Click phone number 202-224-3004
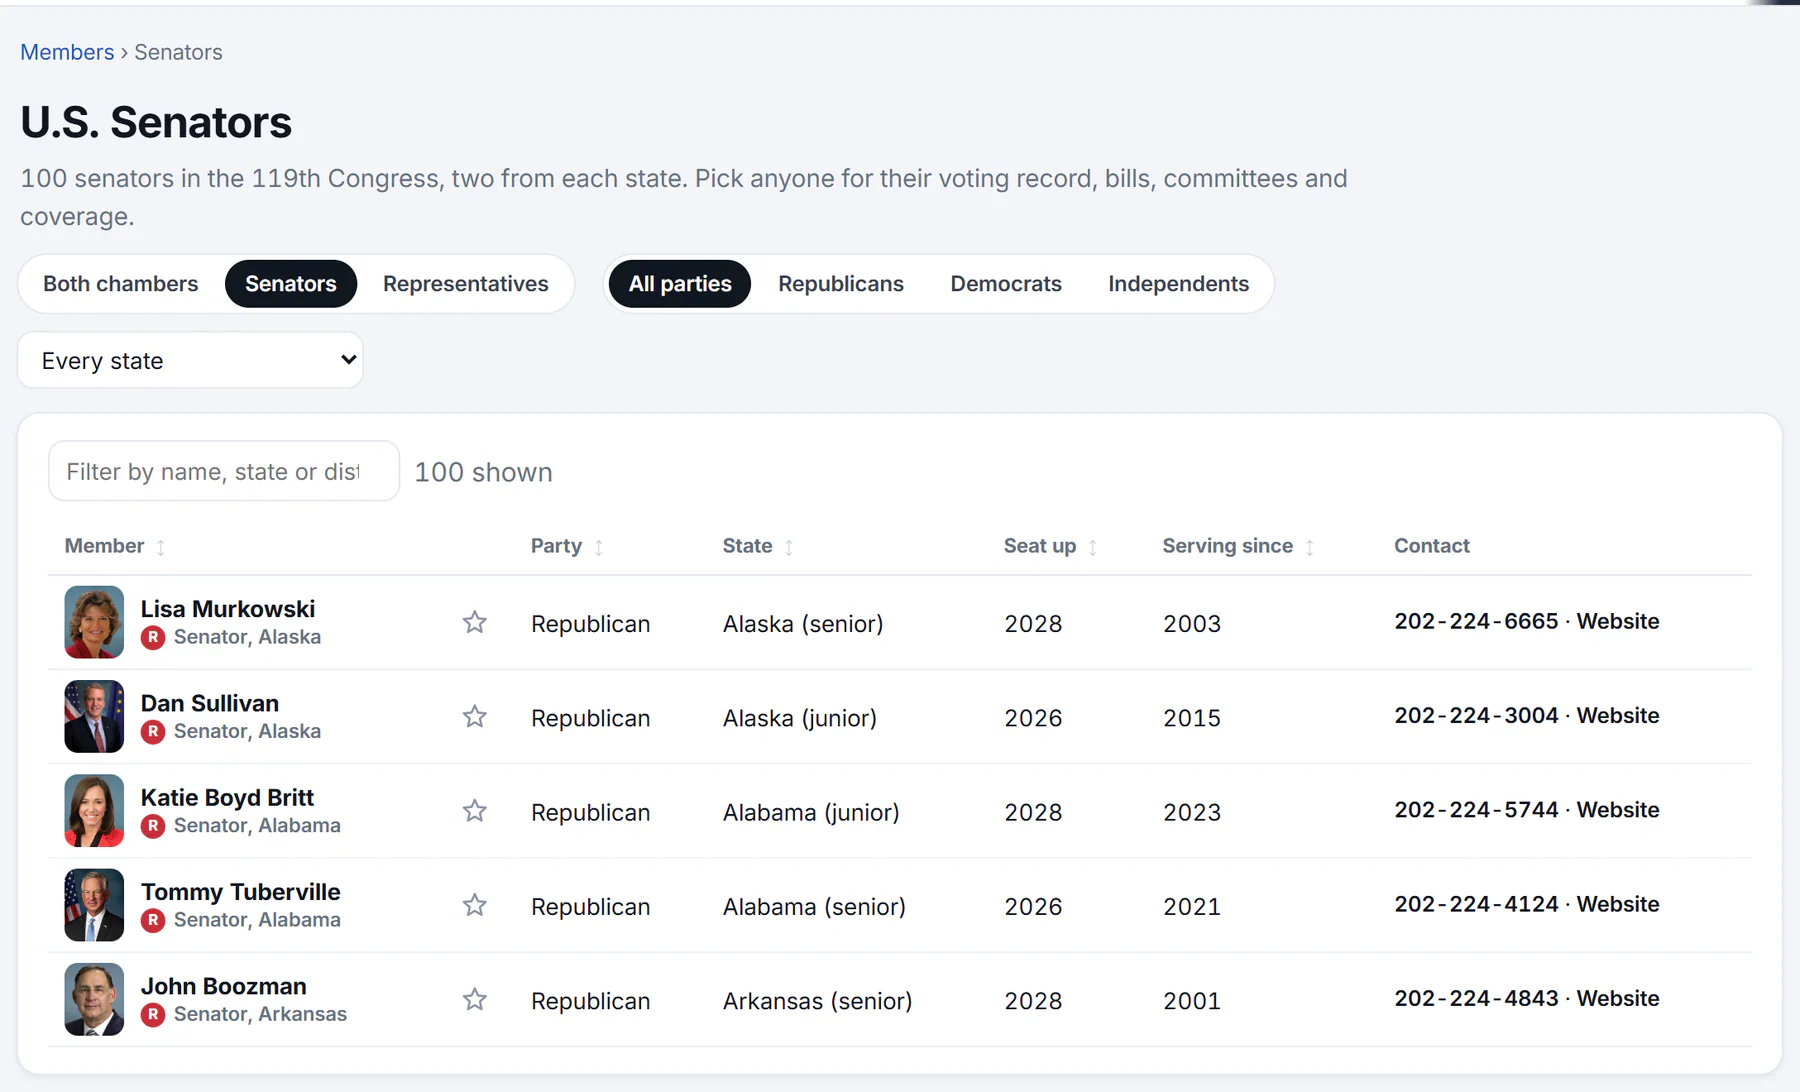This screenshot has width=1800, height=1092. click(x=1476, y=715)
